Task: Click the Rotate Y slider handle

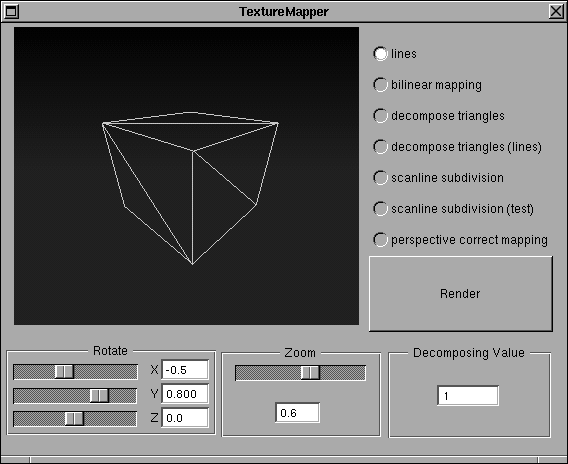Action: 99,396
